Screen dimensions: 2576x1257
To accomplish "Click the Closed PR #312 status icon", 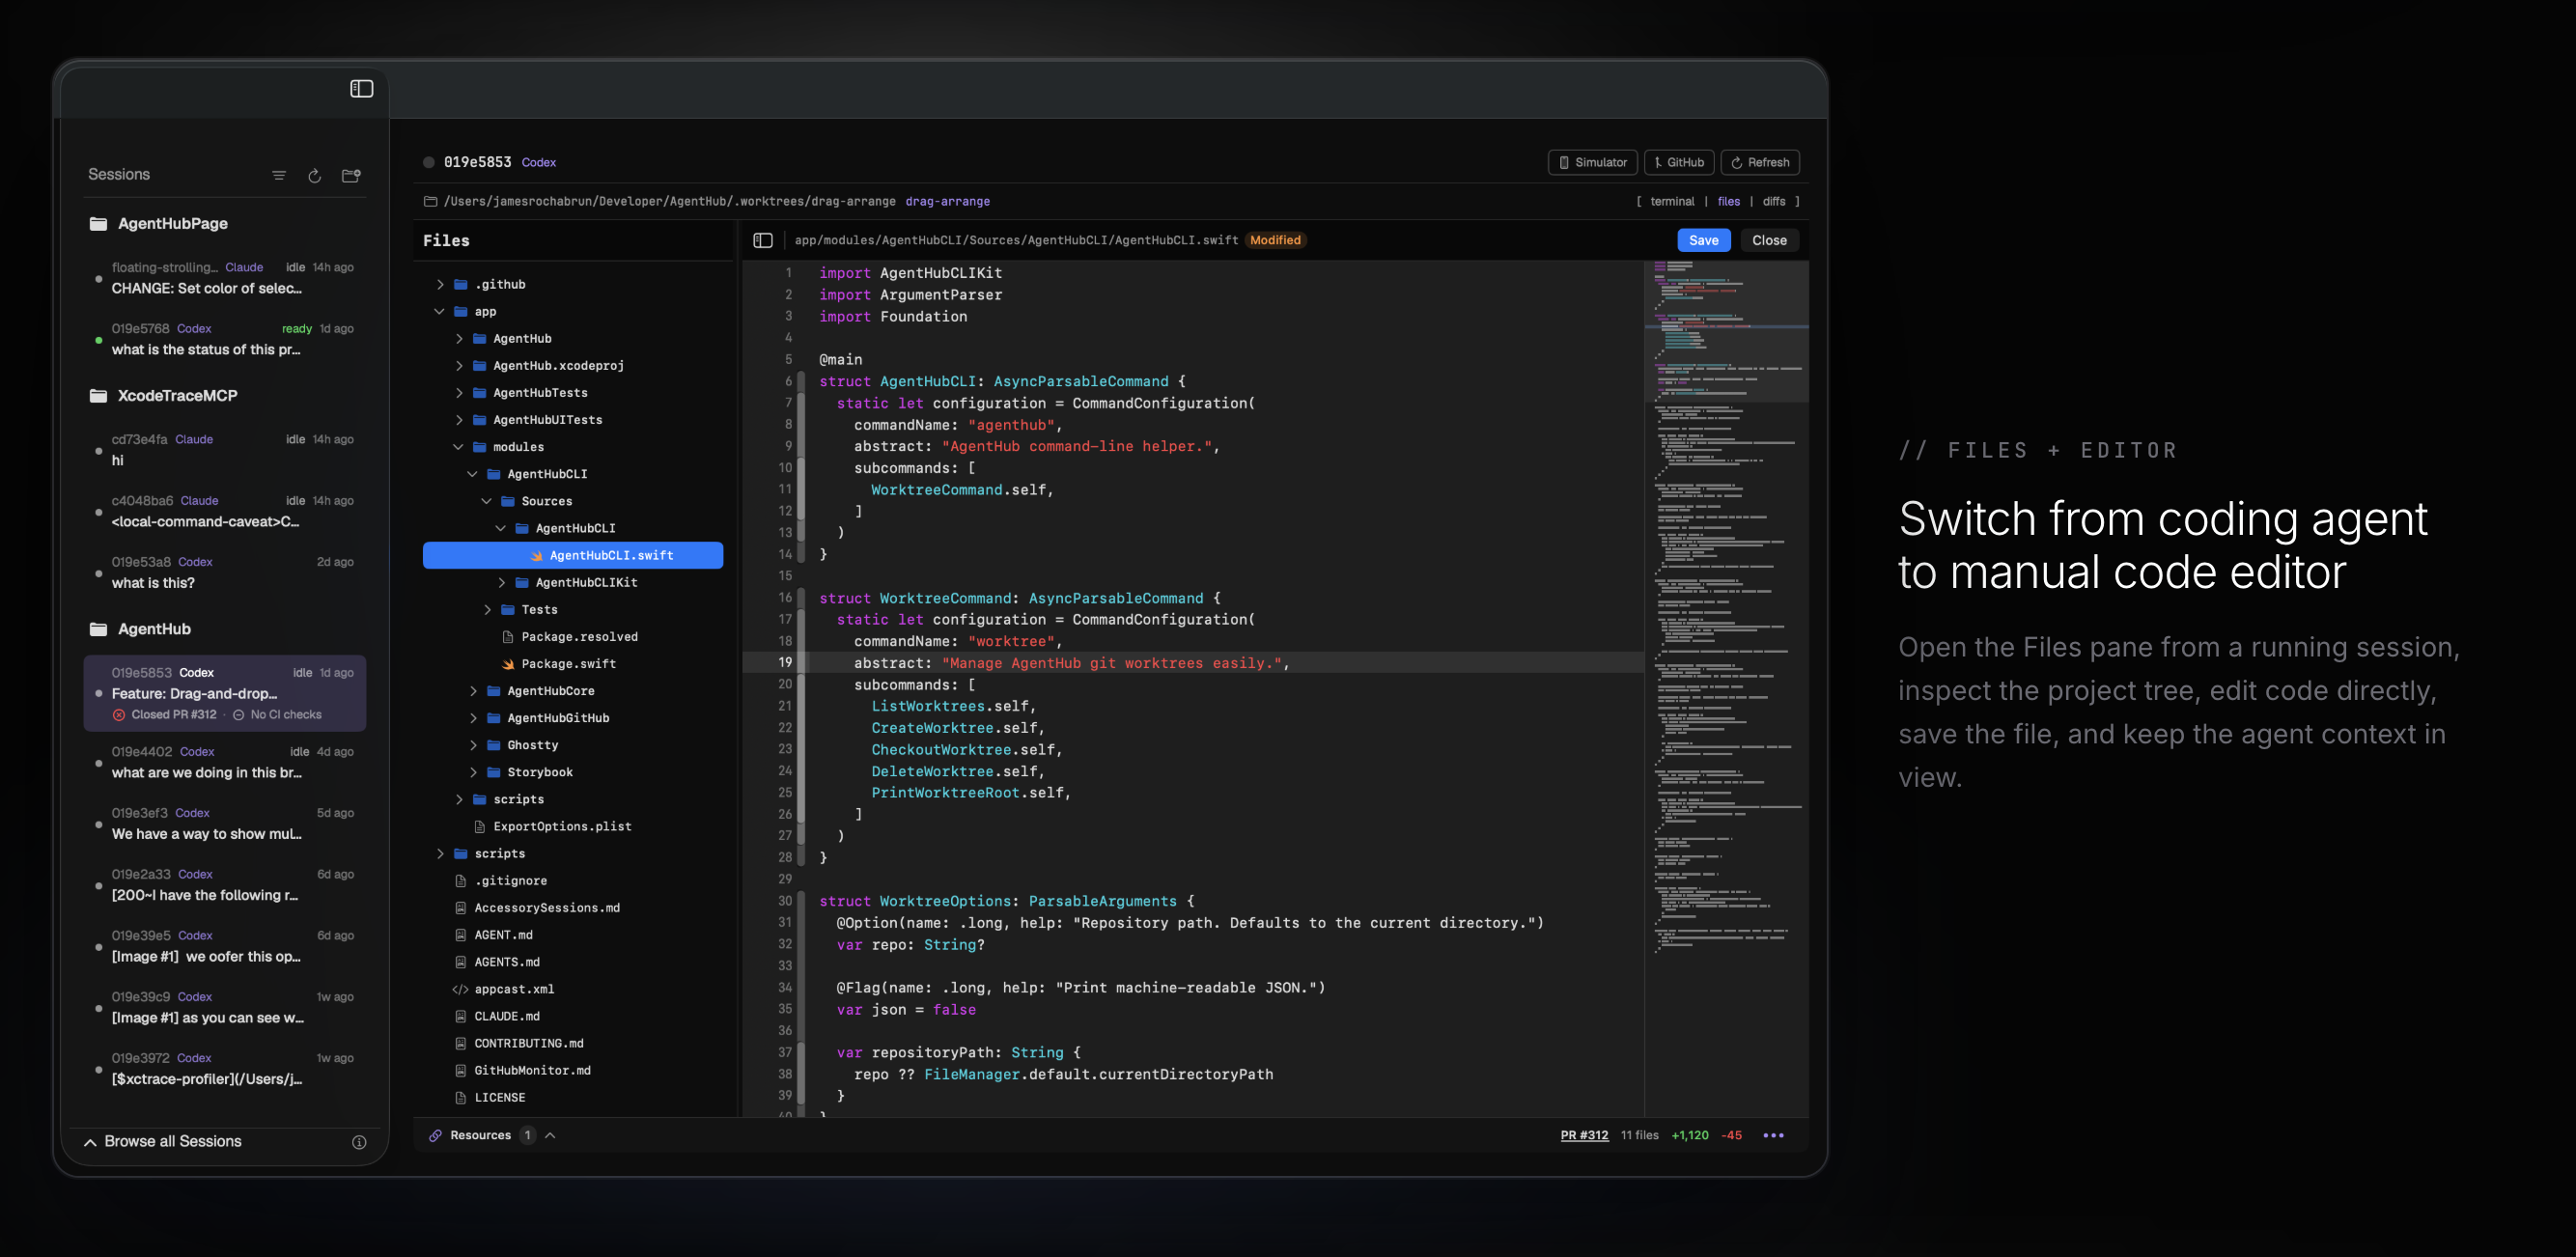I will click(119, 715).
